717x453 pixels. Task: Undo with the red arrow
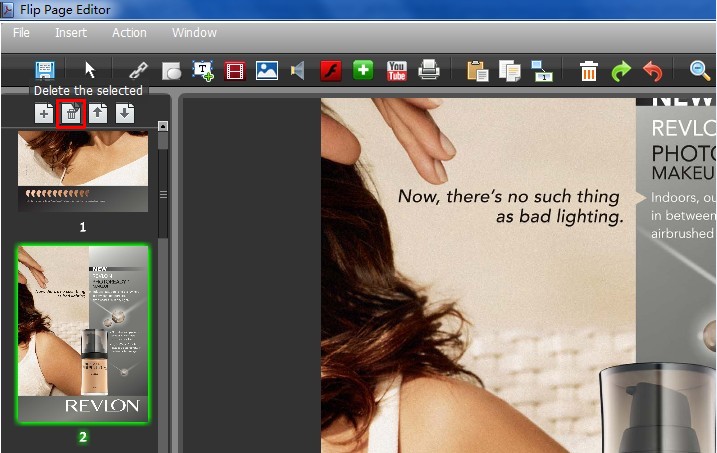(653, 71)
